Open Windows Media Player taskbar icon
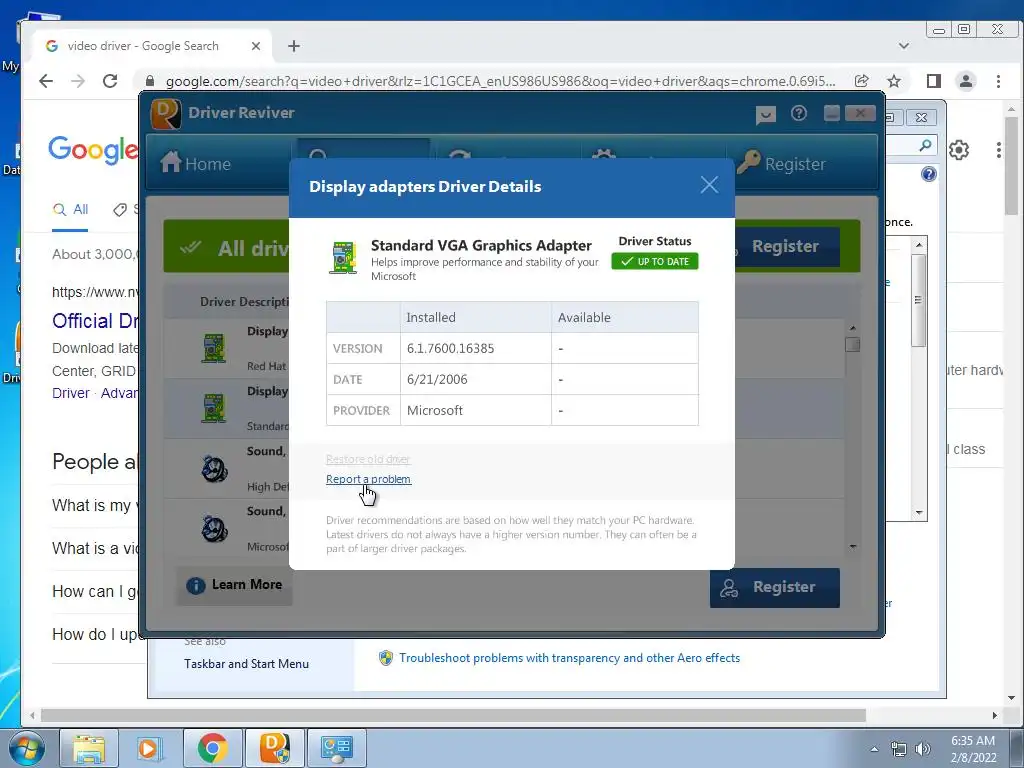The width and height of the screenshot is (1024, 768). (149, 748)
